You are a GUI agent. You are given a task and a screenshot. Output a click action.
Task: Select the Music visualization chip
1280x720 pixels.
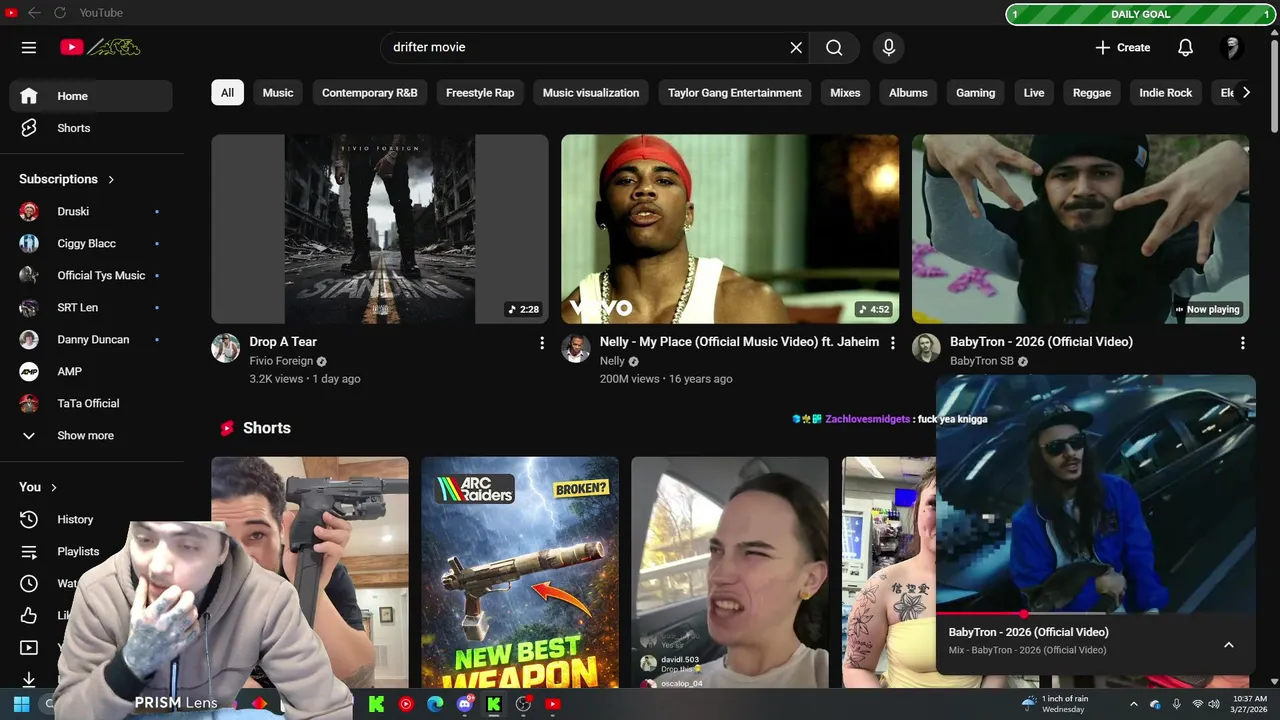pos(591,92)
